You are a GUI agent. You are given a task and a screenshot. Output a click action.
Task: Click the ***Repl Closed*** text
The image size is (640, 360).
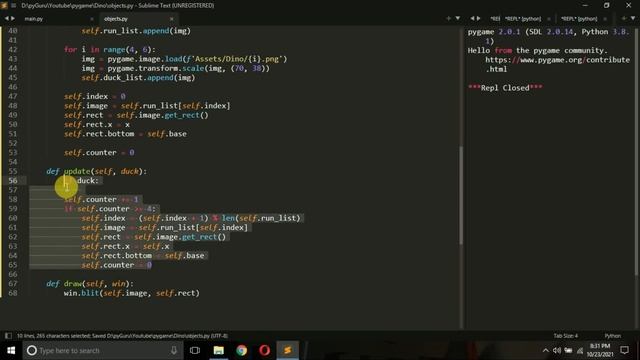tap(505, 88)
